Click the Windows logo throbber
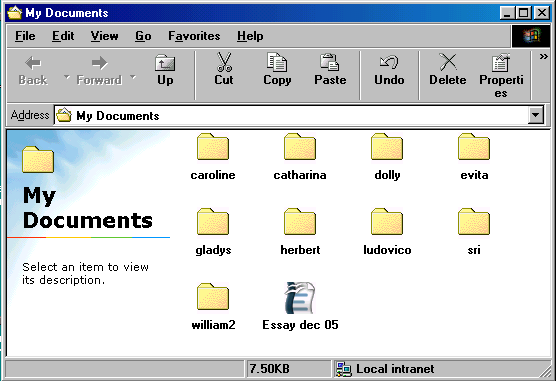This screenshot has height=381, width=556. click(531, 36)
